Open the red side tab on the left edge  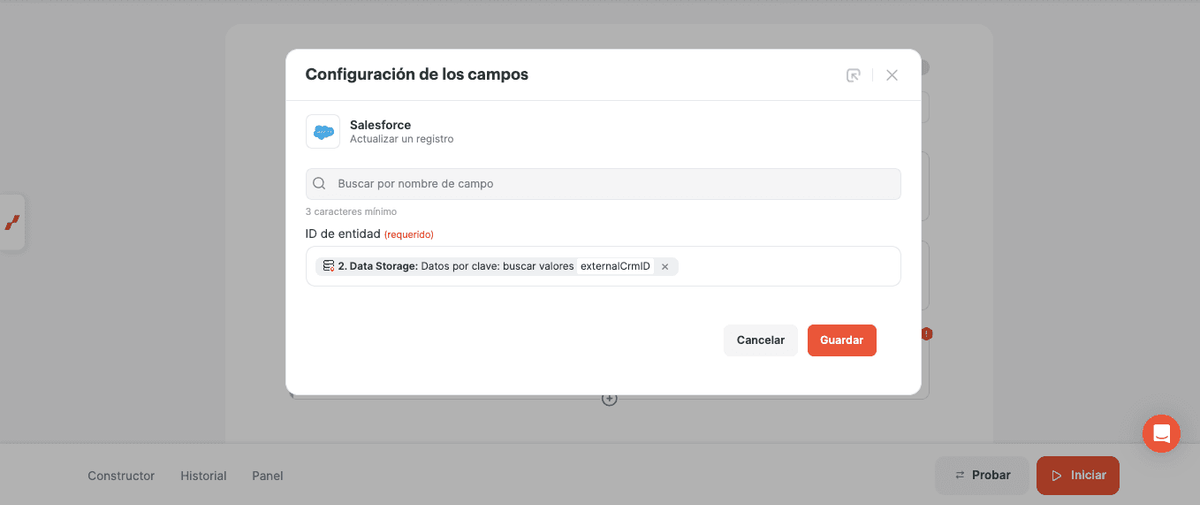(13, 222)
